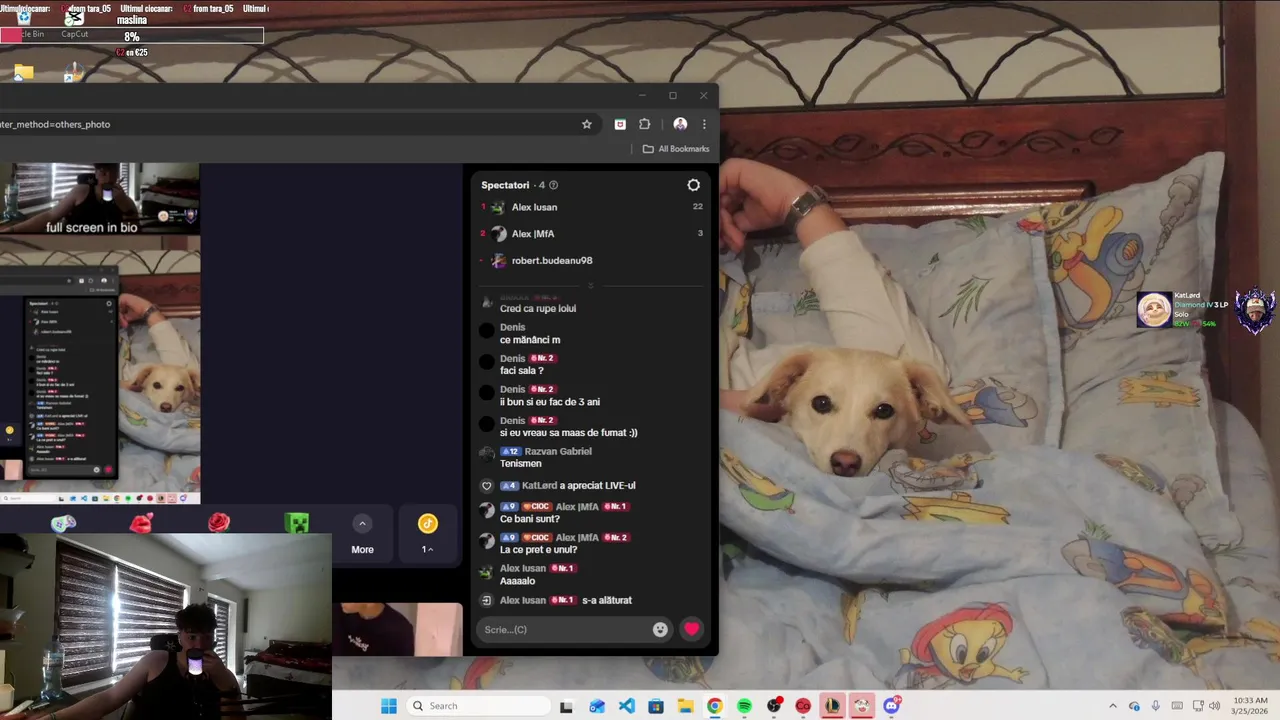Select the game controller gift

coord(63,523)
